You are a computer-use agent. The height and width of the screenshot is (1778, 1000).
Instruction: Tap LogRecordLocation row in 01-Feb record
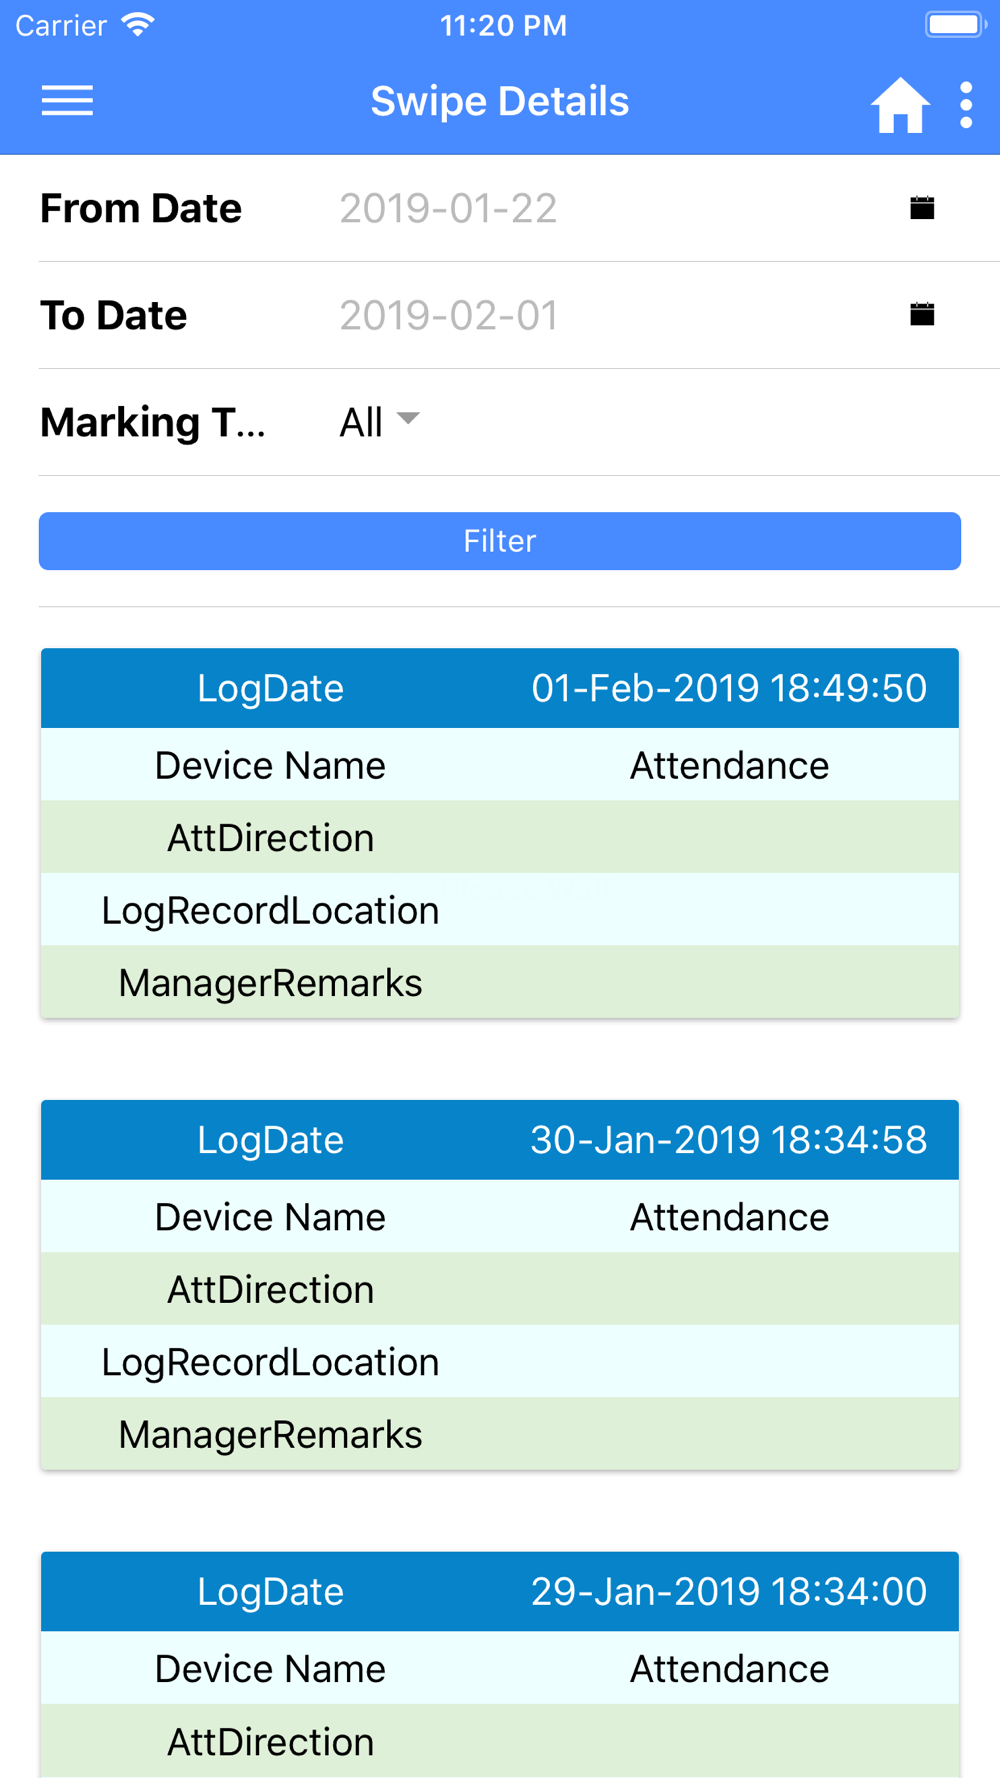(x=500, y=911)
